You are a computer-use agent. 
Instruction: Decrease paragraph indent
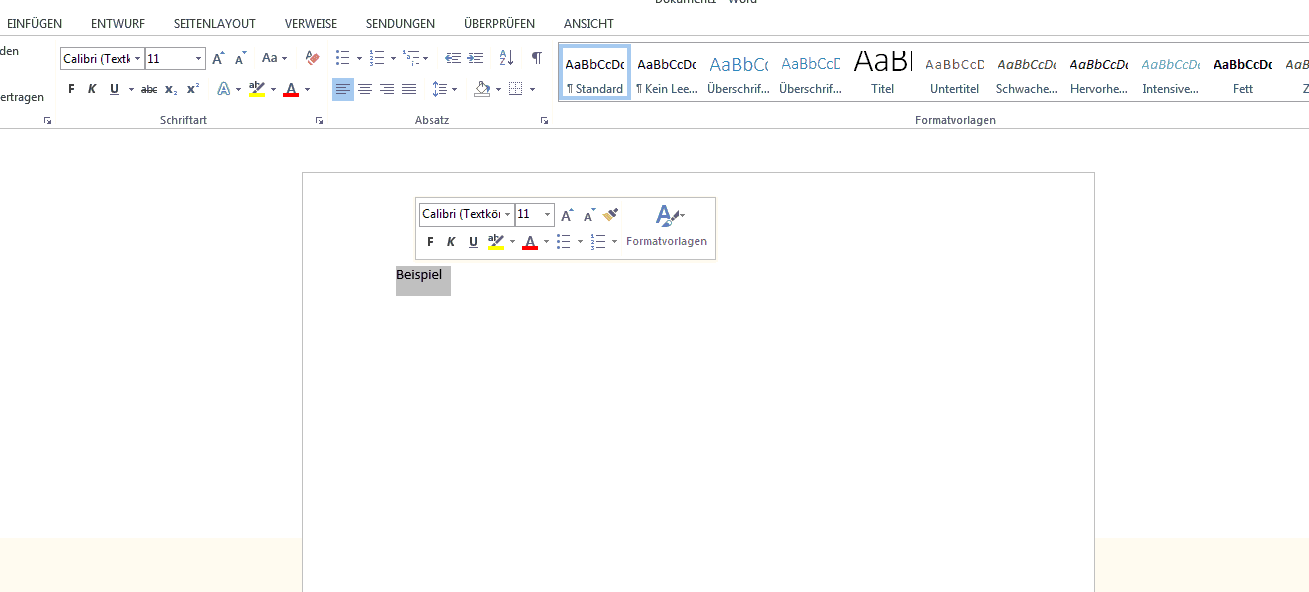(453, 59)
